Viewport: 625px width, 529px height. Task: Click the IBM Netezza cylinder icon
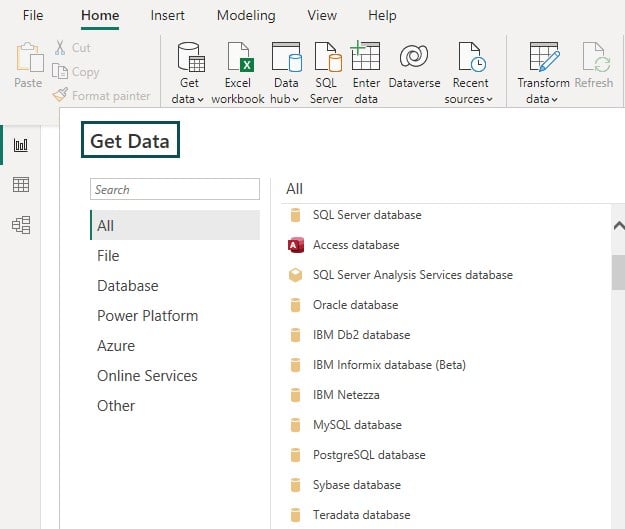295,395
